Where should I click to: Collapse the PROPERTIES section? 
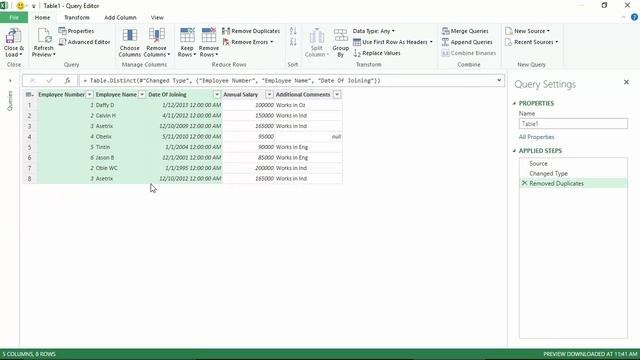(514, 103)
